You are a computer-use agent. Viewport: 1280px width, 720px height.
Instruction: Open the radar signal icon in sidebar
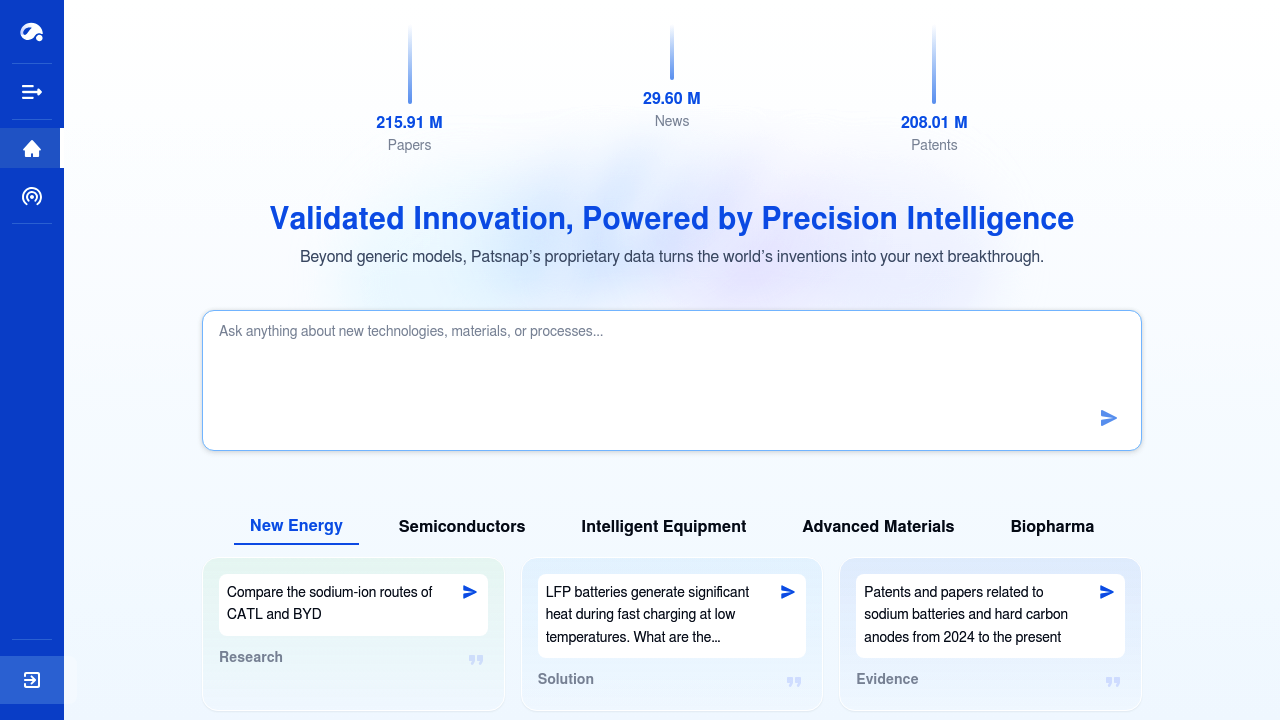32,196
